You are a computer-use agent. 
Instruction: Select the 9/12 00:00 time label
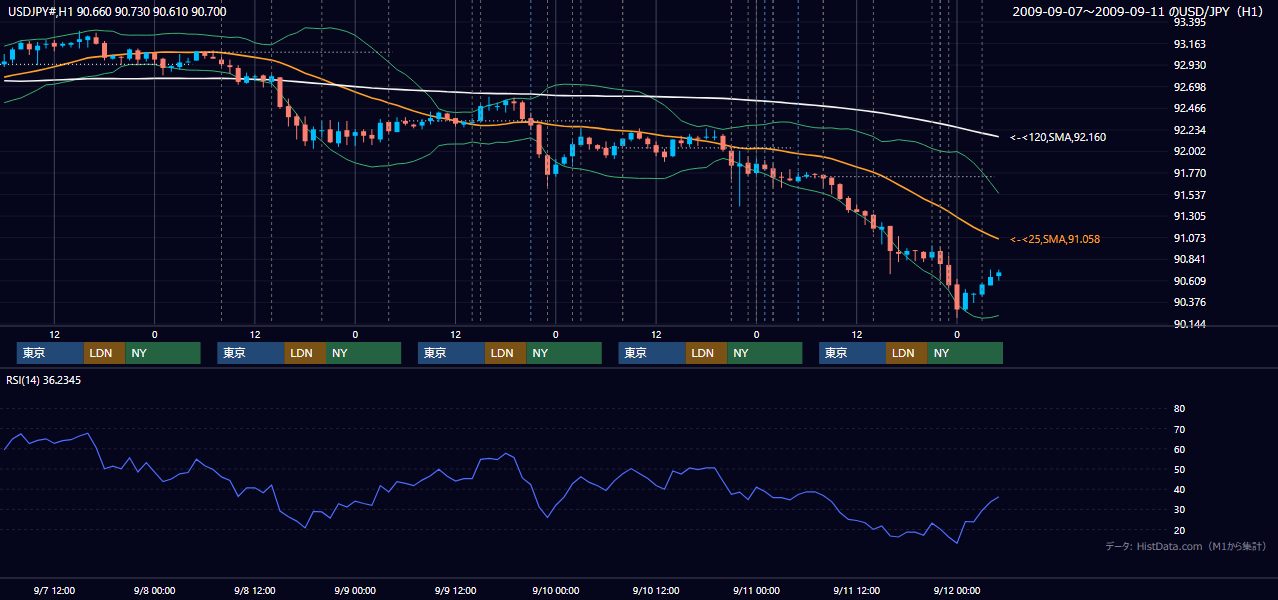click(x=957, y=590)
